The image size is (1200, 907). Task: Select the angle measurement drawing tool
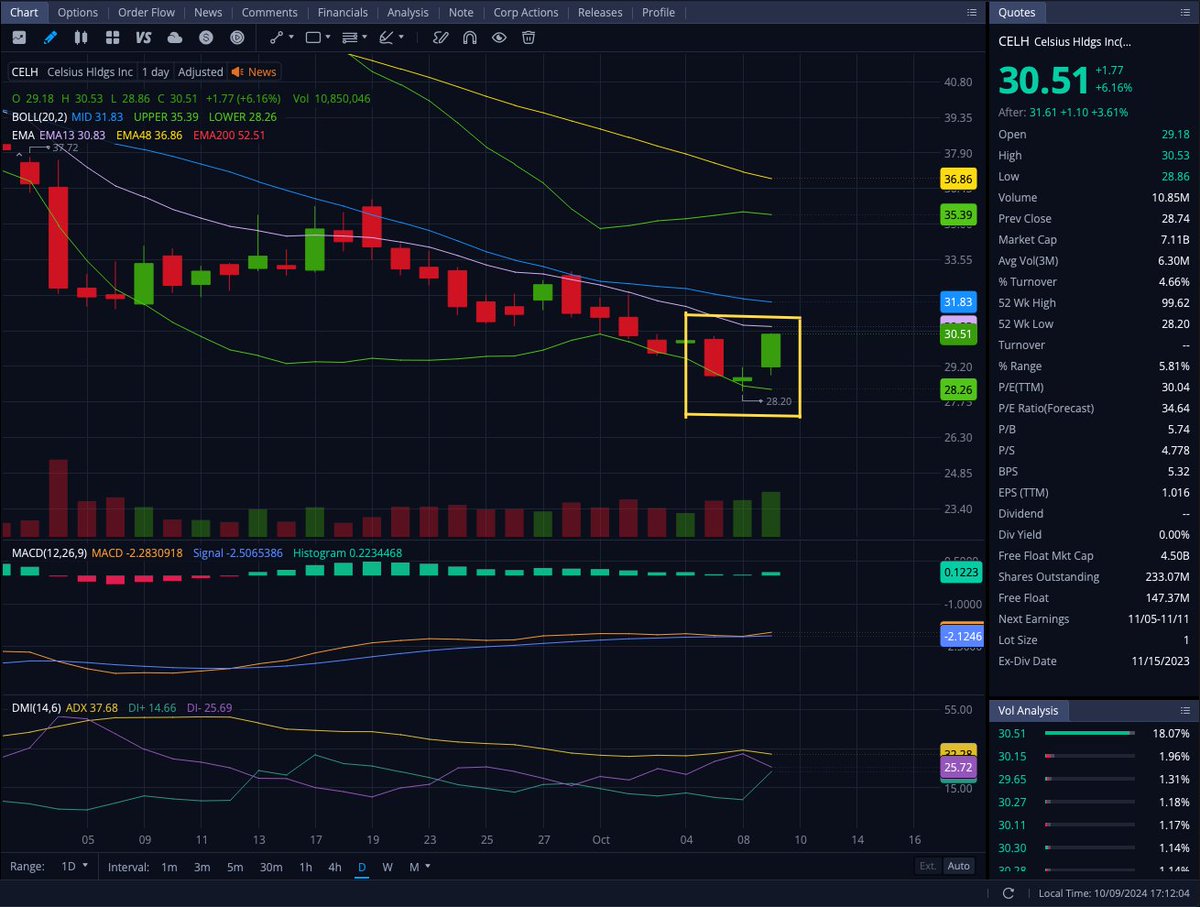387,37
